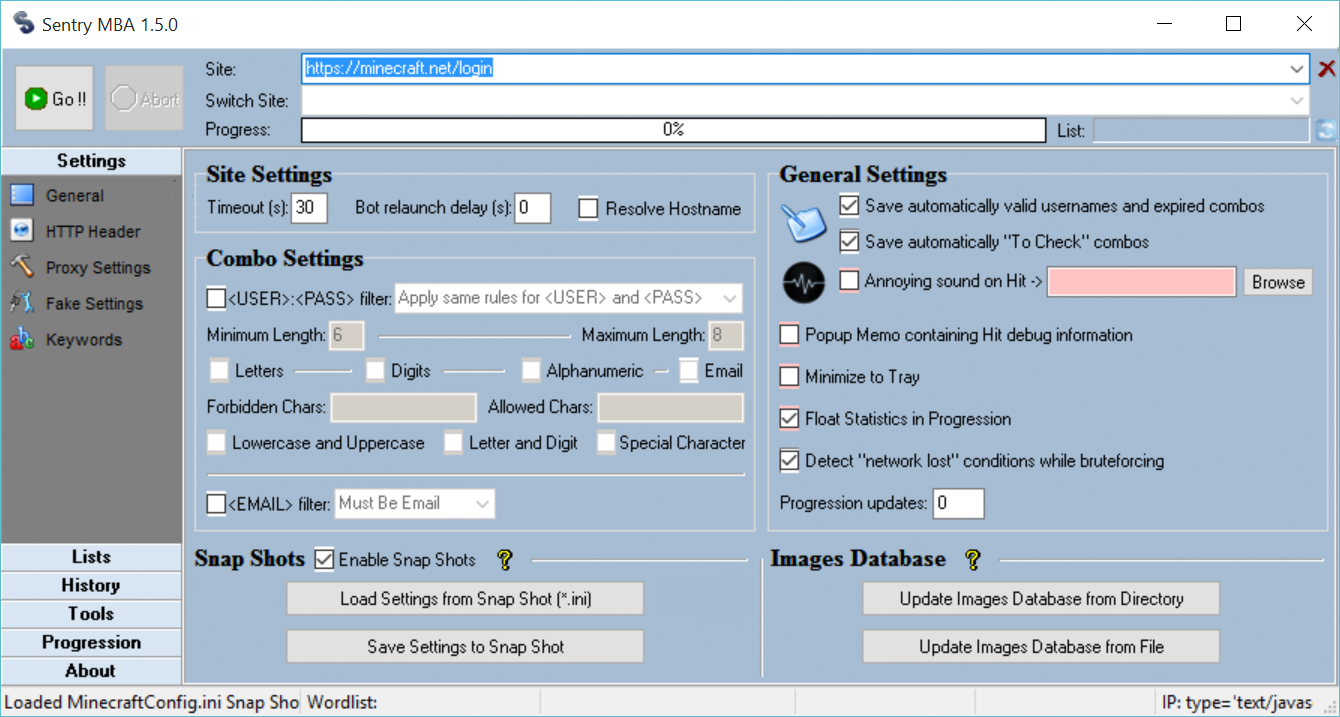Click Update Images Database from Directory
The image size is (1340, 717).
point(1041,599)
